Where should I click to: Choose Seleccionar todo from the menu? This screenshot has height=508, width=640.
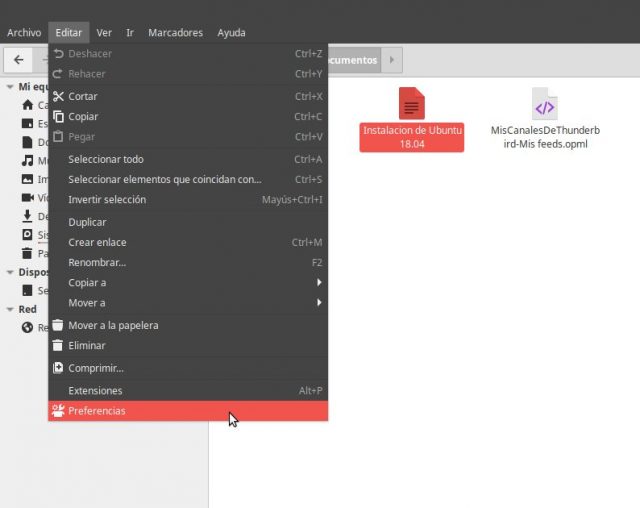106,159
